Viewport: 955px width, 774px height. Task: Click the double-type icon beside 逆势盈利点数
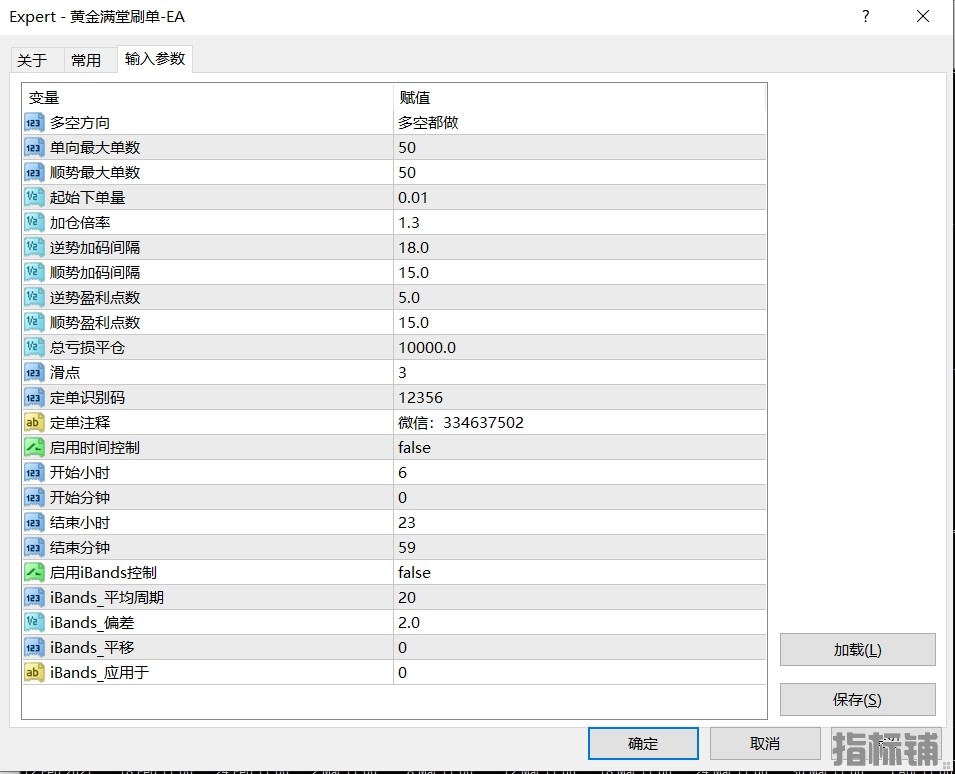[x=34, y=297]
